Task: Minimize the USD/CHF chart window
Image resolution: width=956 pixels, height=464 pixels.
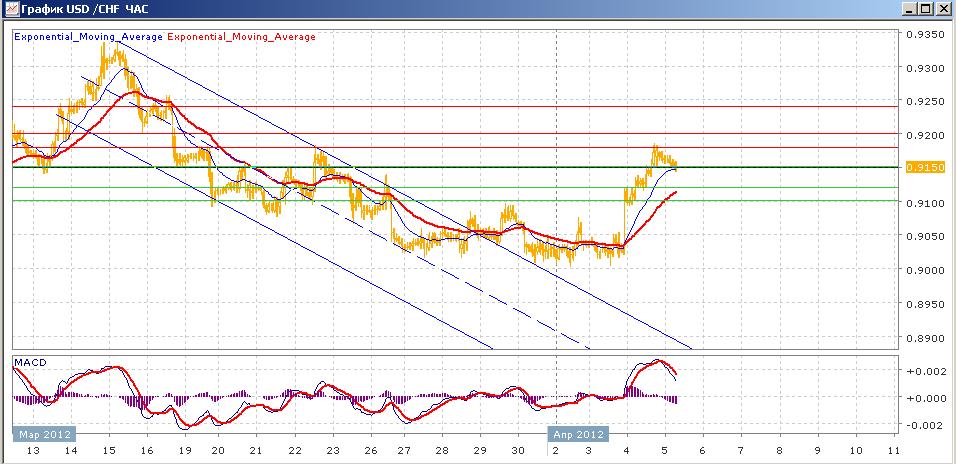Action: point(911,9)
